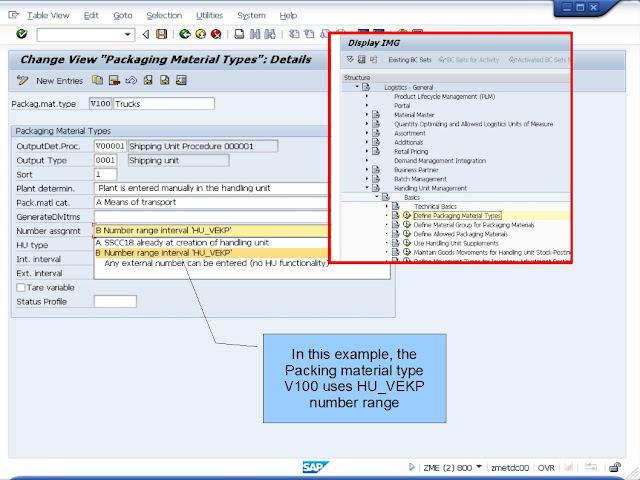The image size is (640, 480).
Task: Open the GenerateDlvItms dropdown field
Action: click(211, 216)
